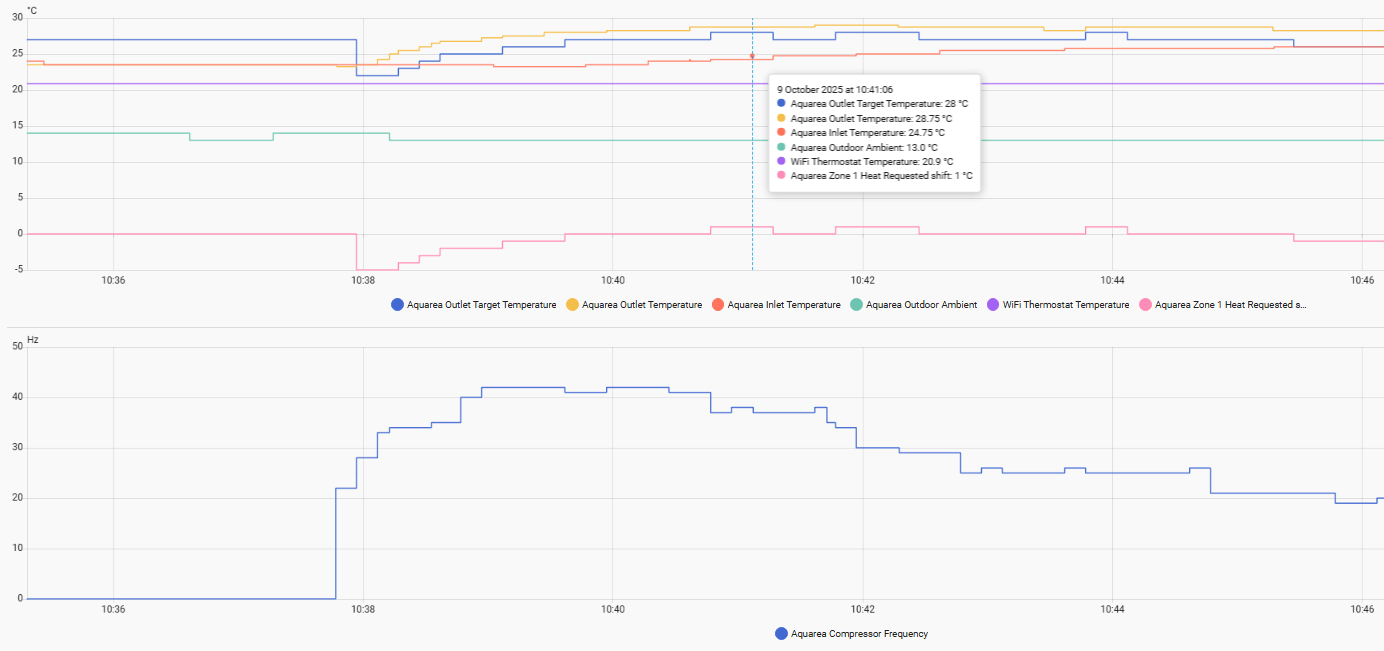Click the red Aquarea Inlet Temperature legend dot
The height and width of the screenshot is (651, 1384).
(718, 305)
